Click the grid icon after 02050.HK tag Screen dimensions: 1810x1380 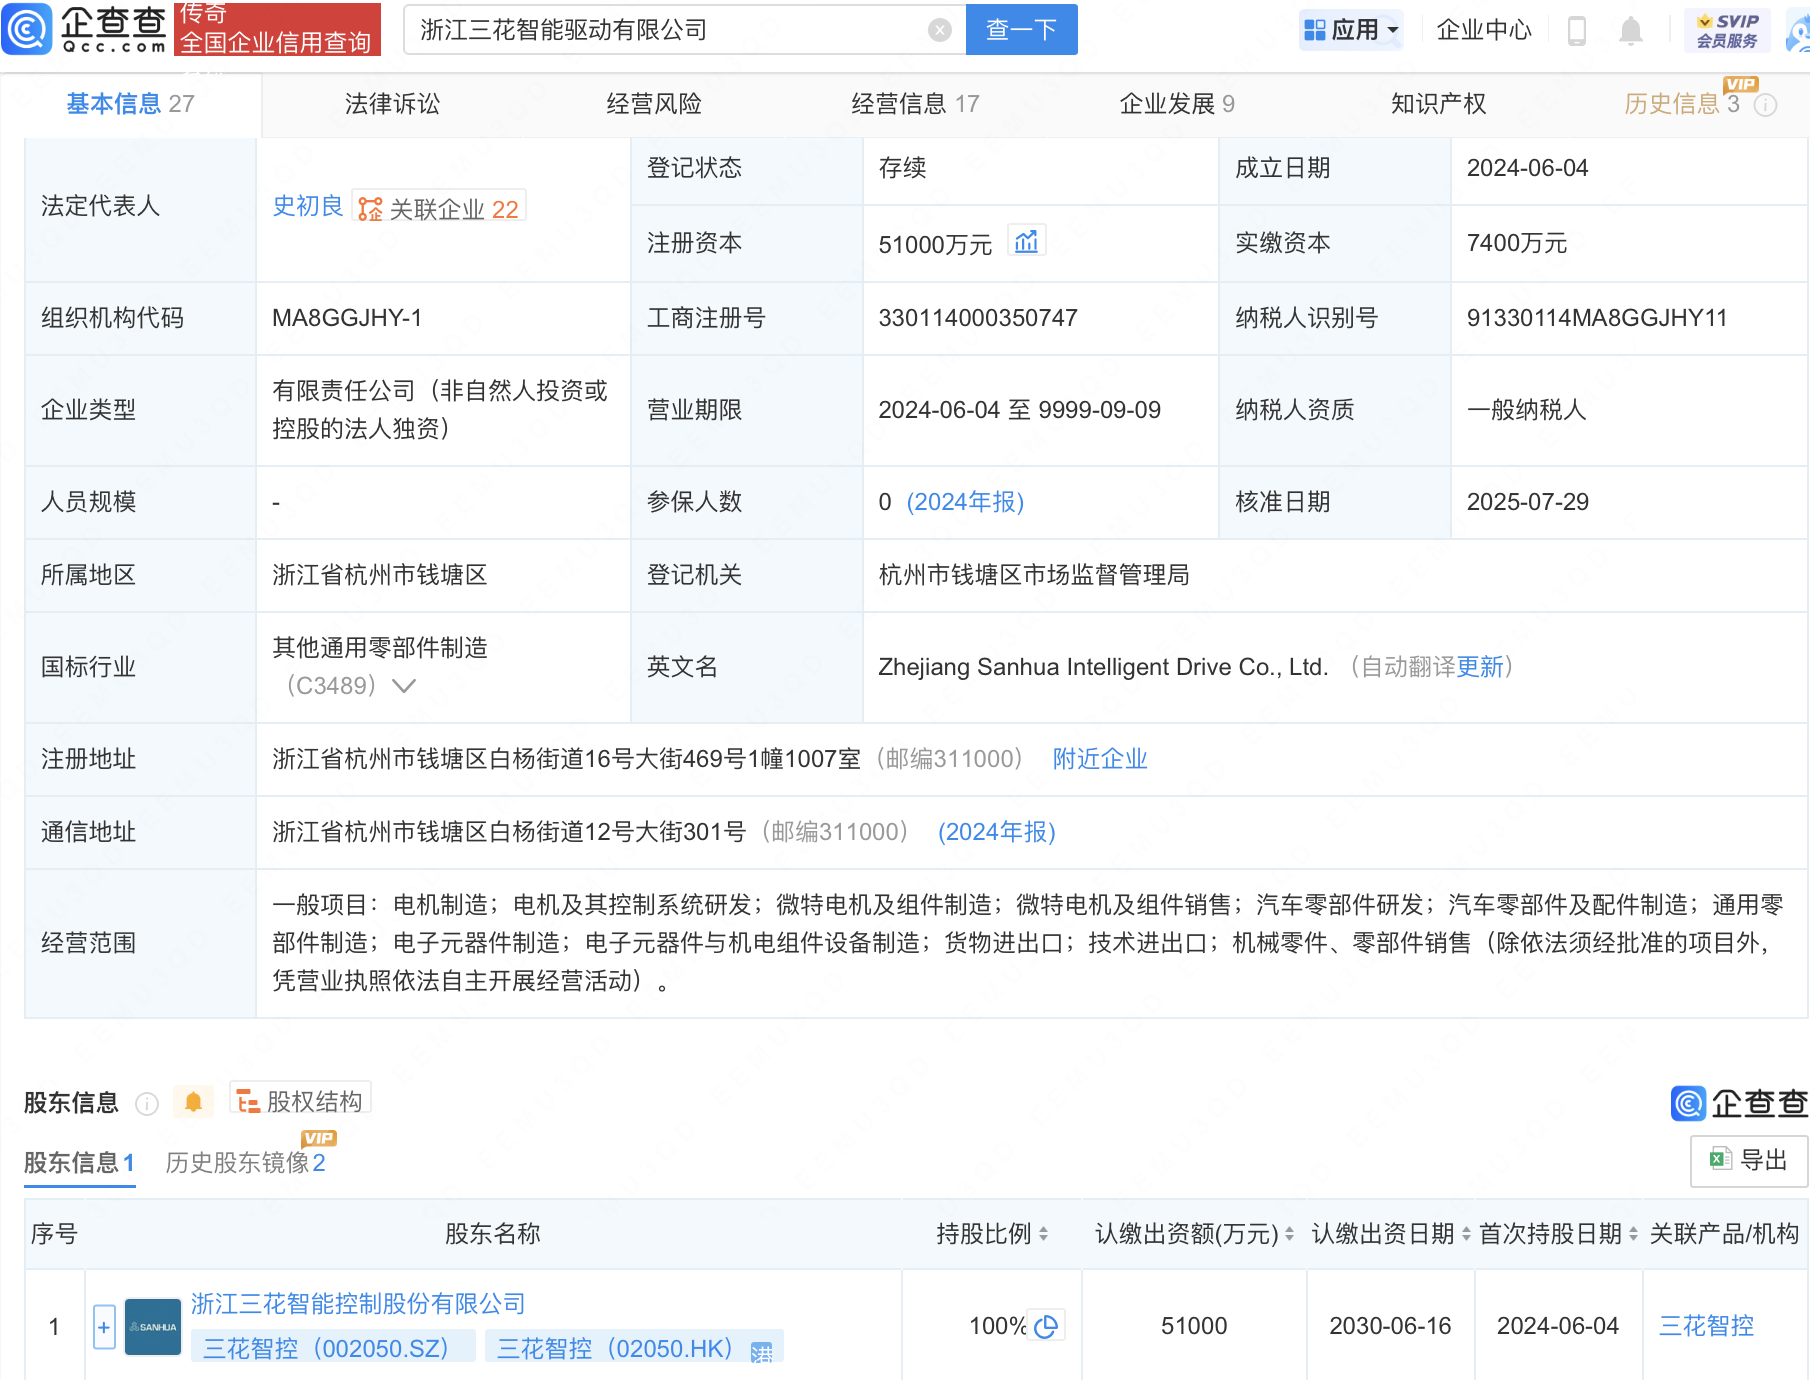(762, 1352)
